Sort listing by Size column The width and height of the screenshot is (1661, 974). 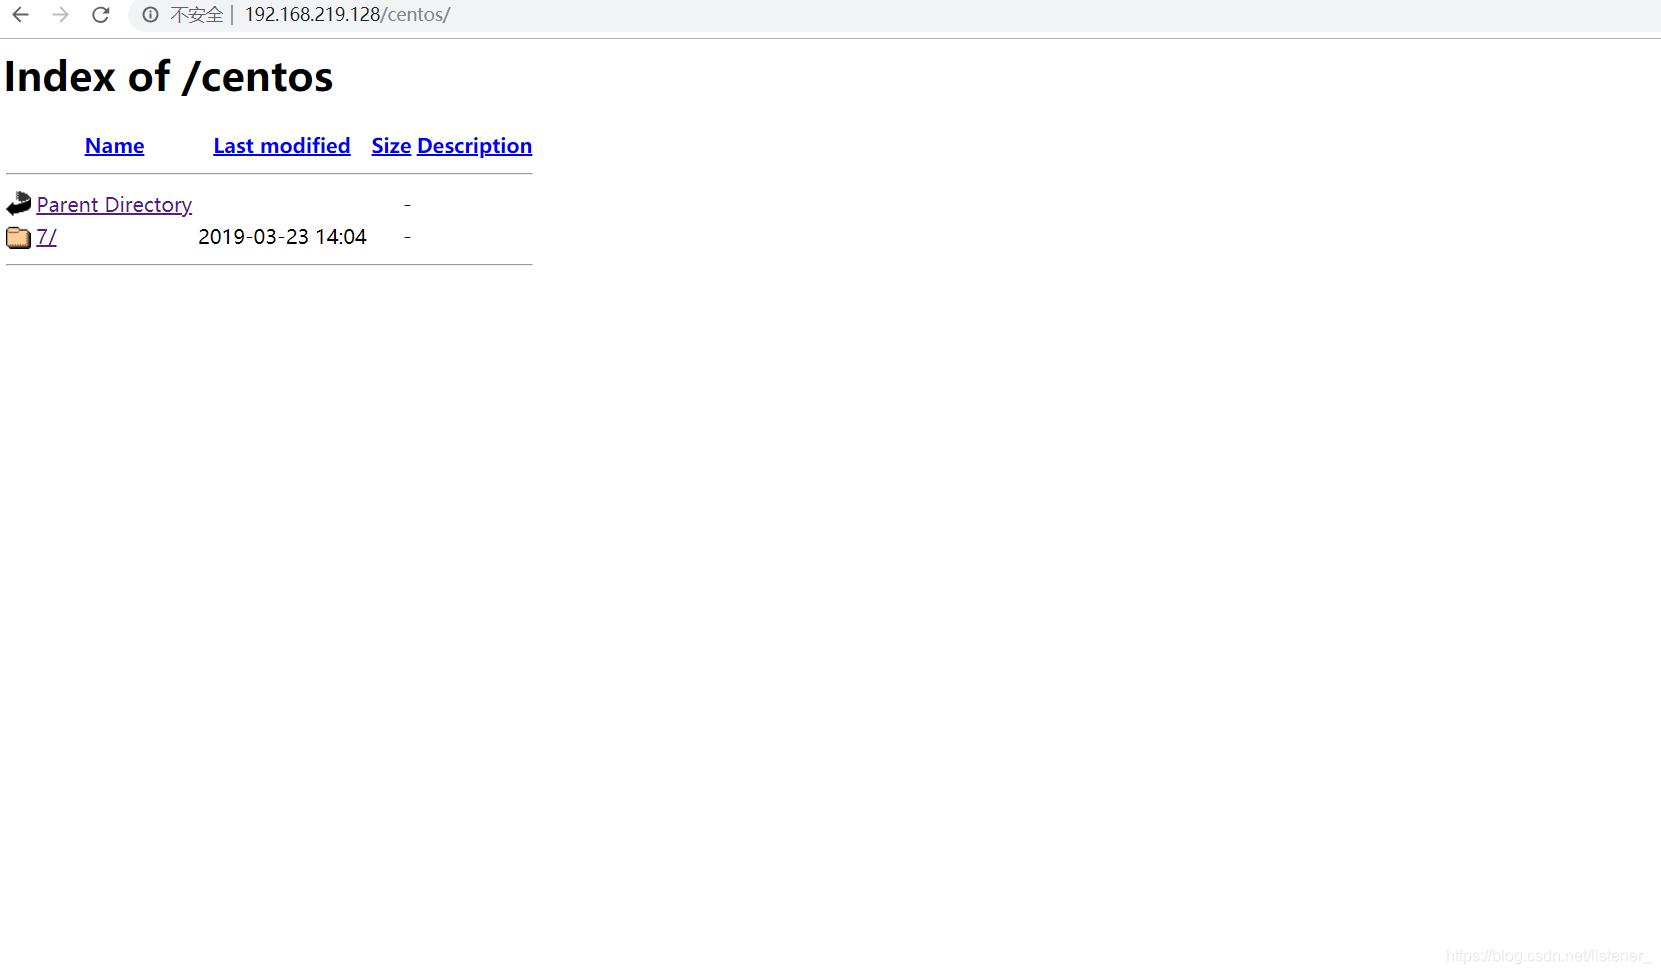[x=391, y=146]
